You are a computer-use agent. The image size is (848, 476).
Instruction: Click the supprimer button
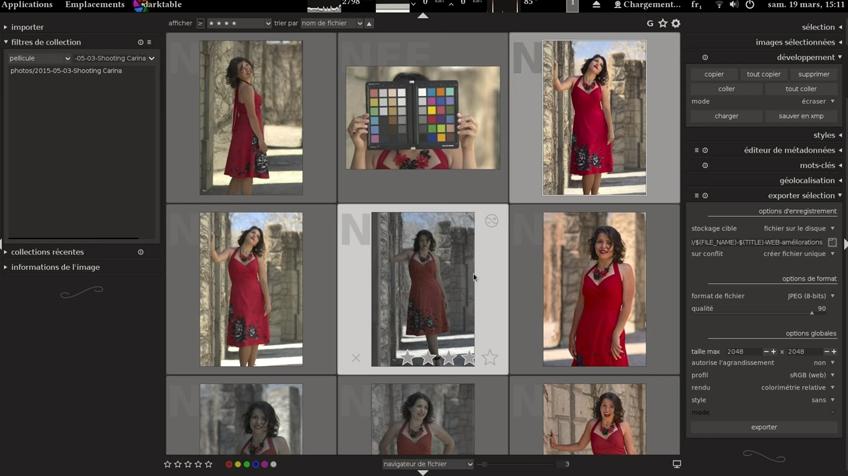[813, 75]
